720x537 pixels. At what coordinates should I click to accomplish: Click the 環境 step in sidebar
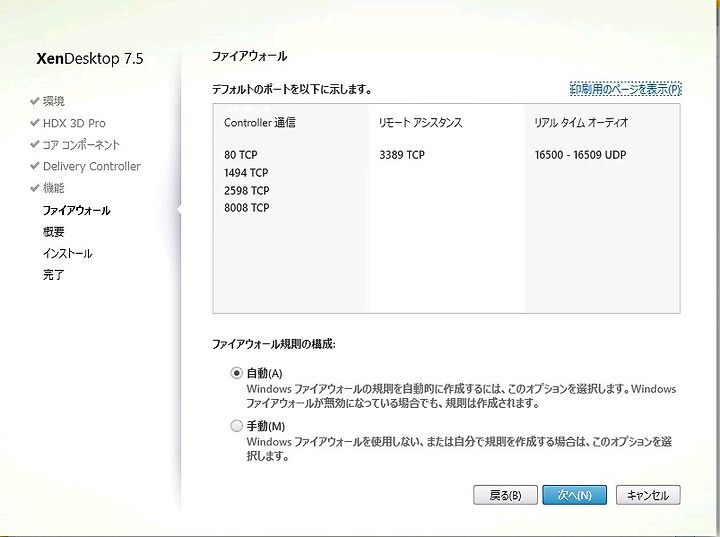tap(54, 101)
